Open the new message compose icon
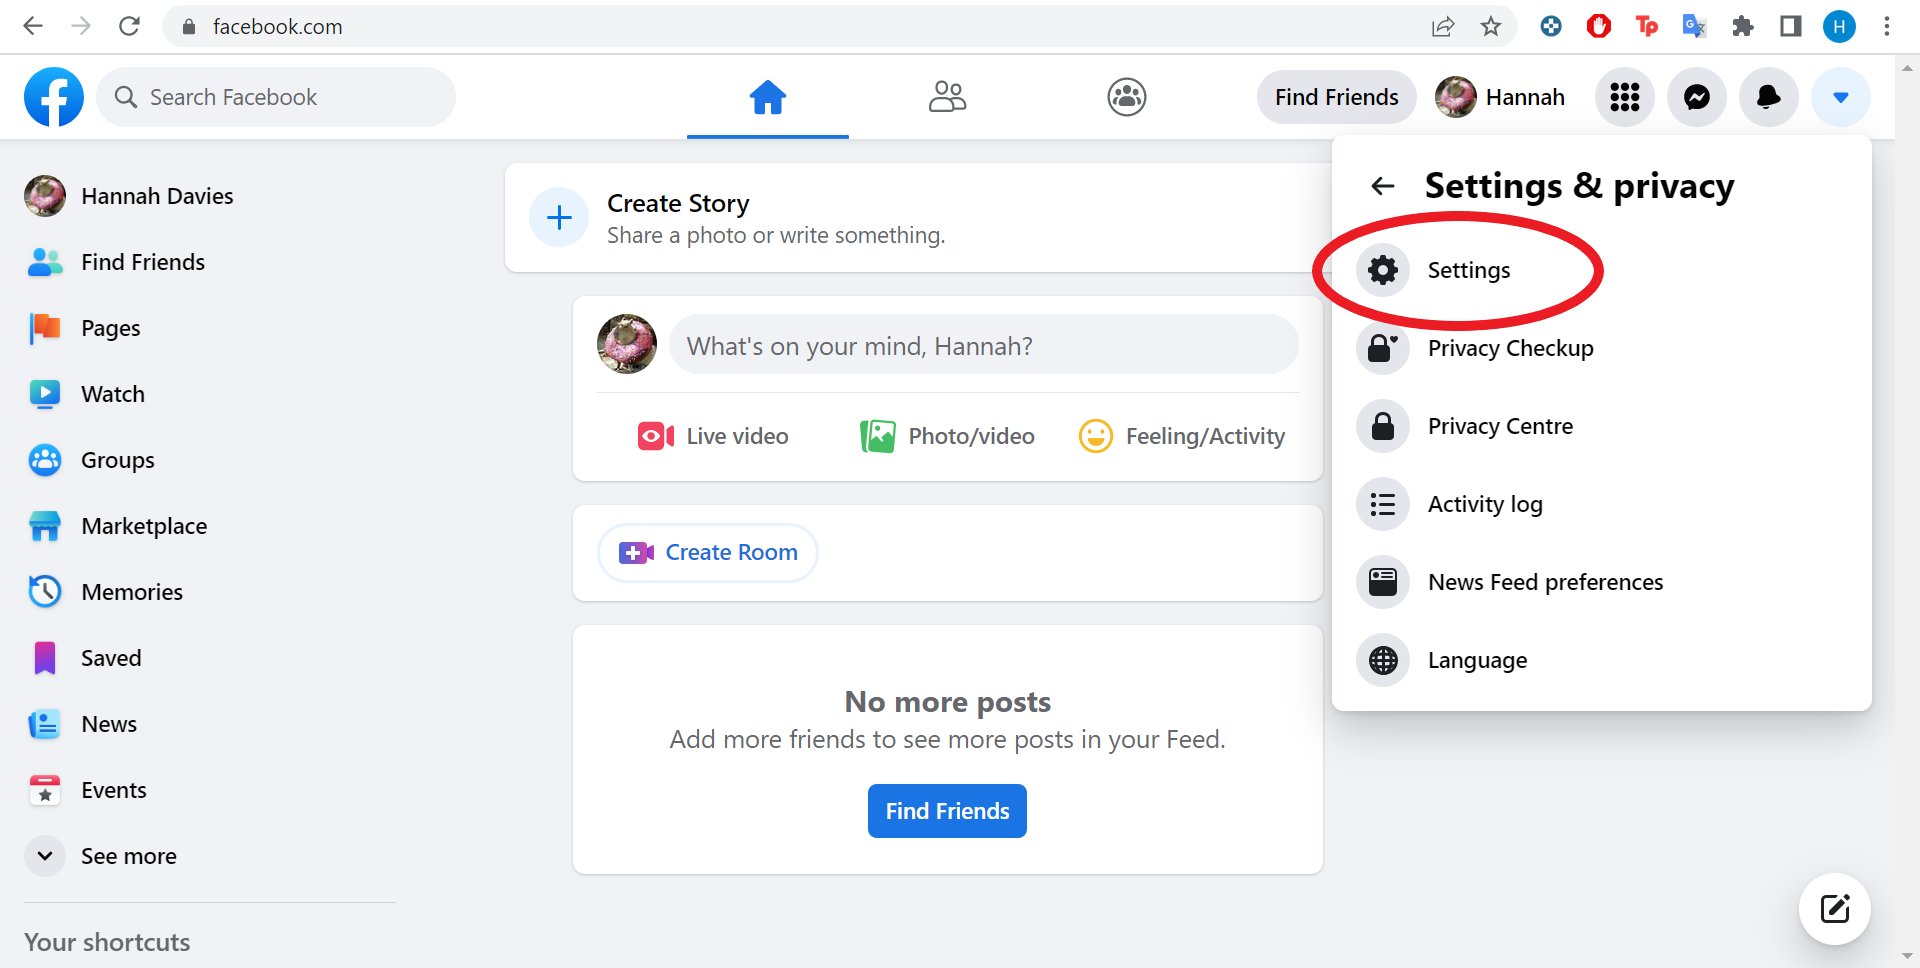This screenshot has width=1920, height=968. click(1835, 909)
